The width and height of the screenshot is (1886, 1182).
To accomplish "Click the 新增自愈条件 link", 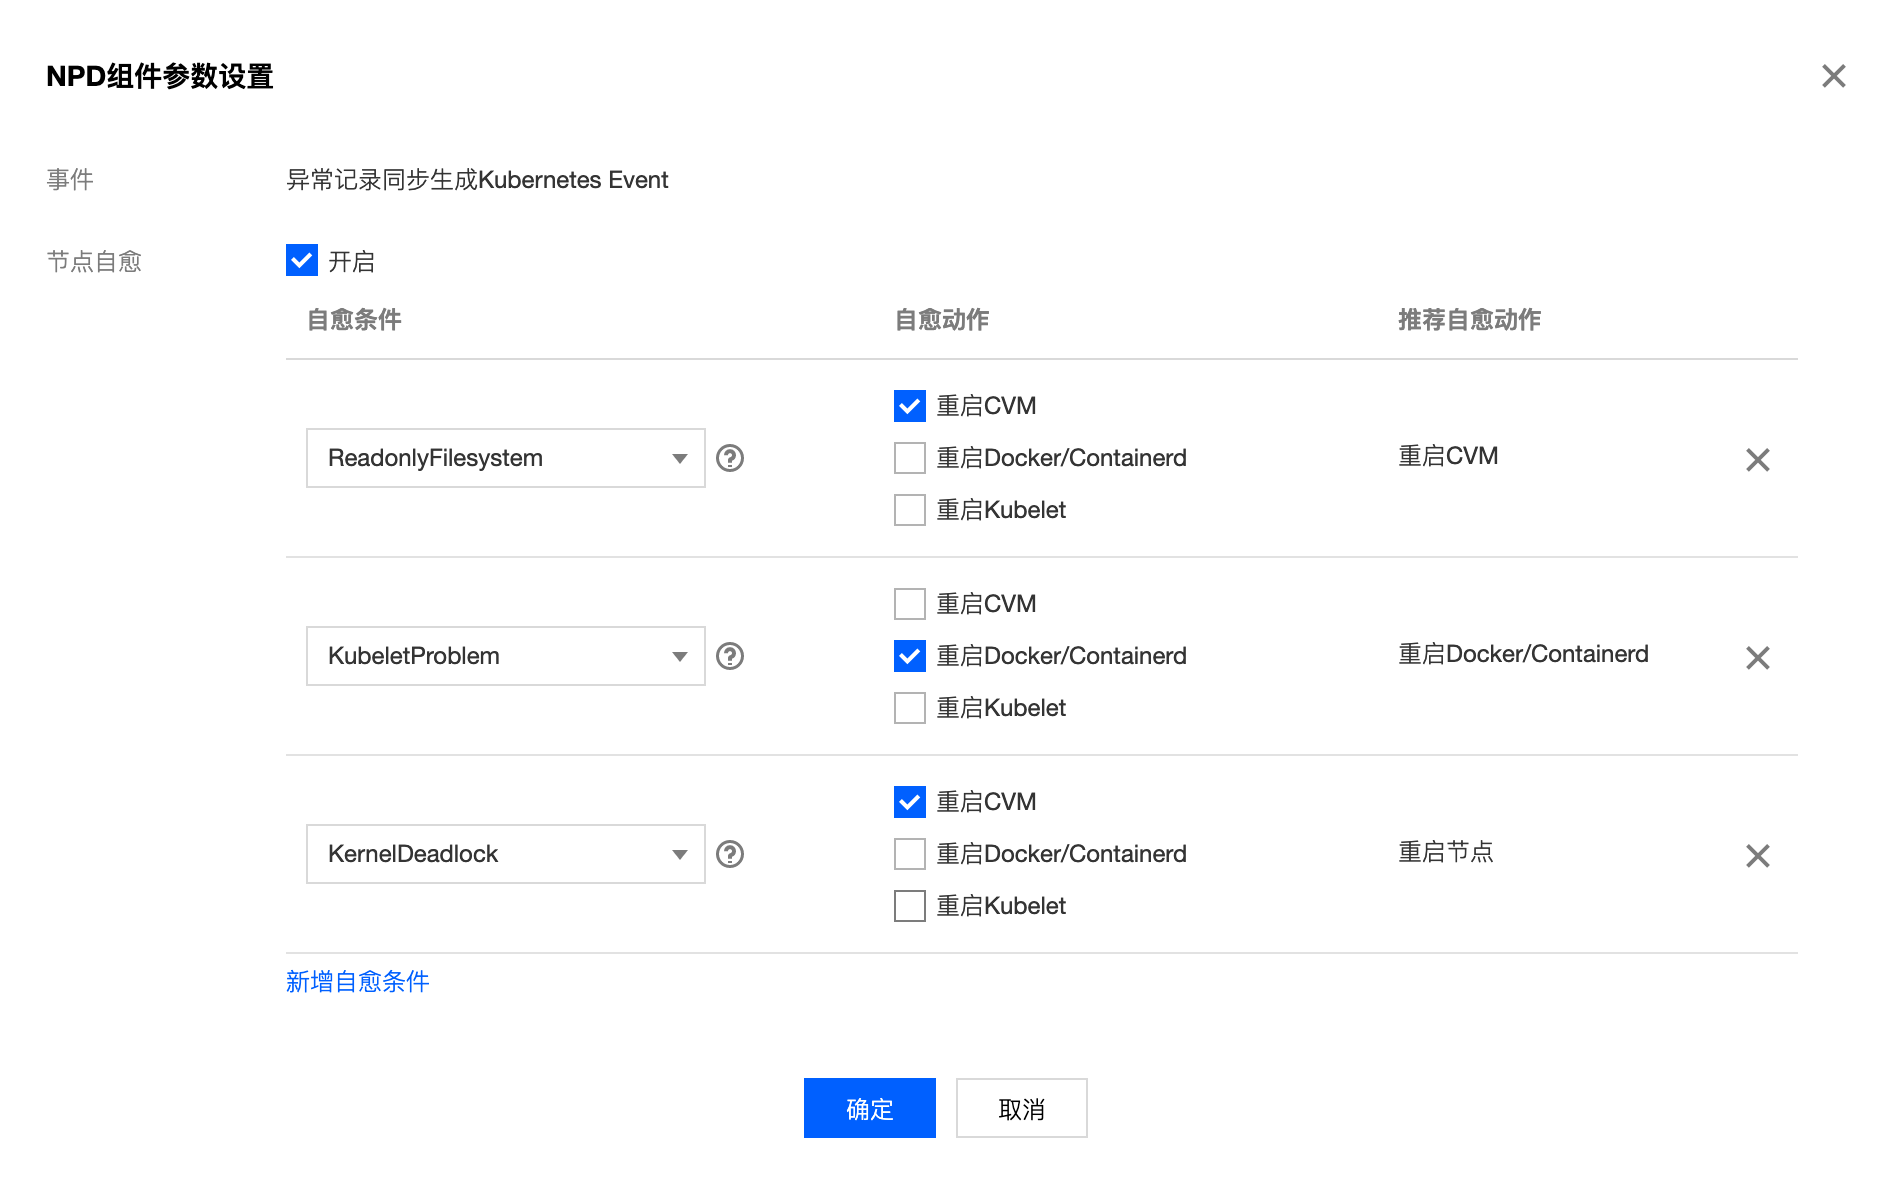I will coord(358,982).
